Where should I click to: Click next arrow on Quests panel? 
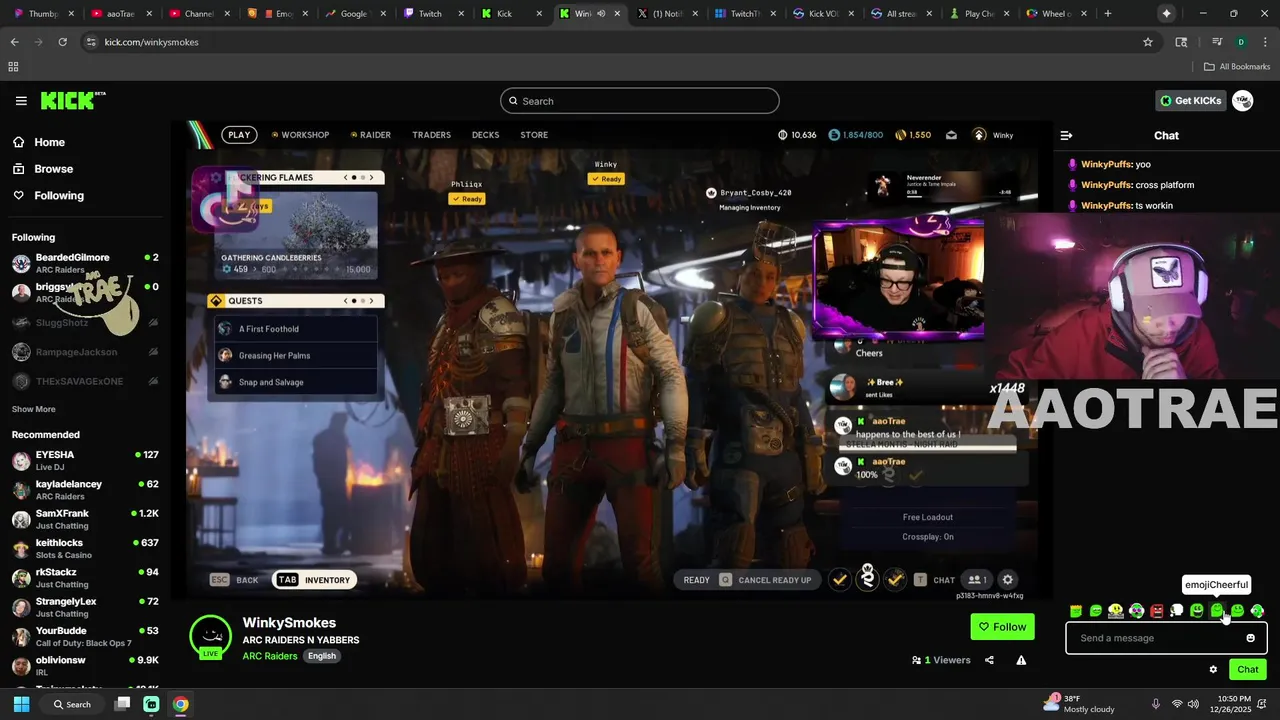tap(371, 301)
